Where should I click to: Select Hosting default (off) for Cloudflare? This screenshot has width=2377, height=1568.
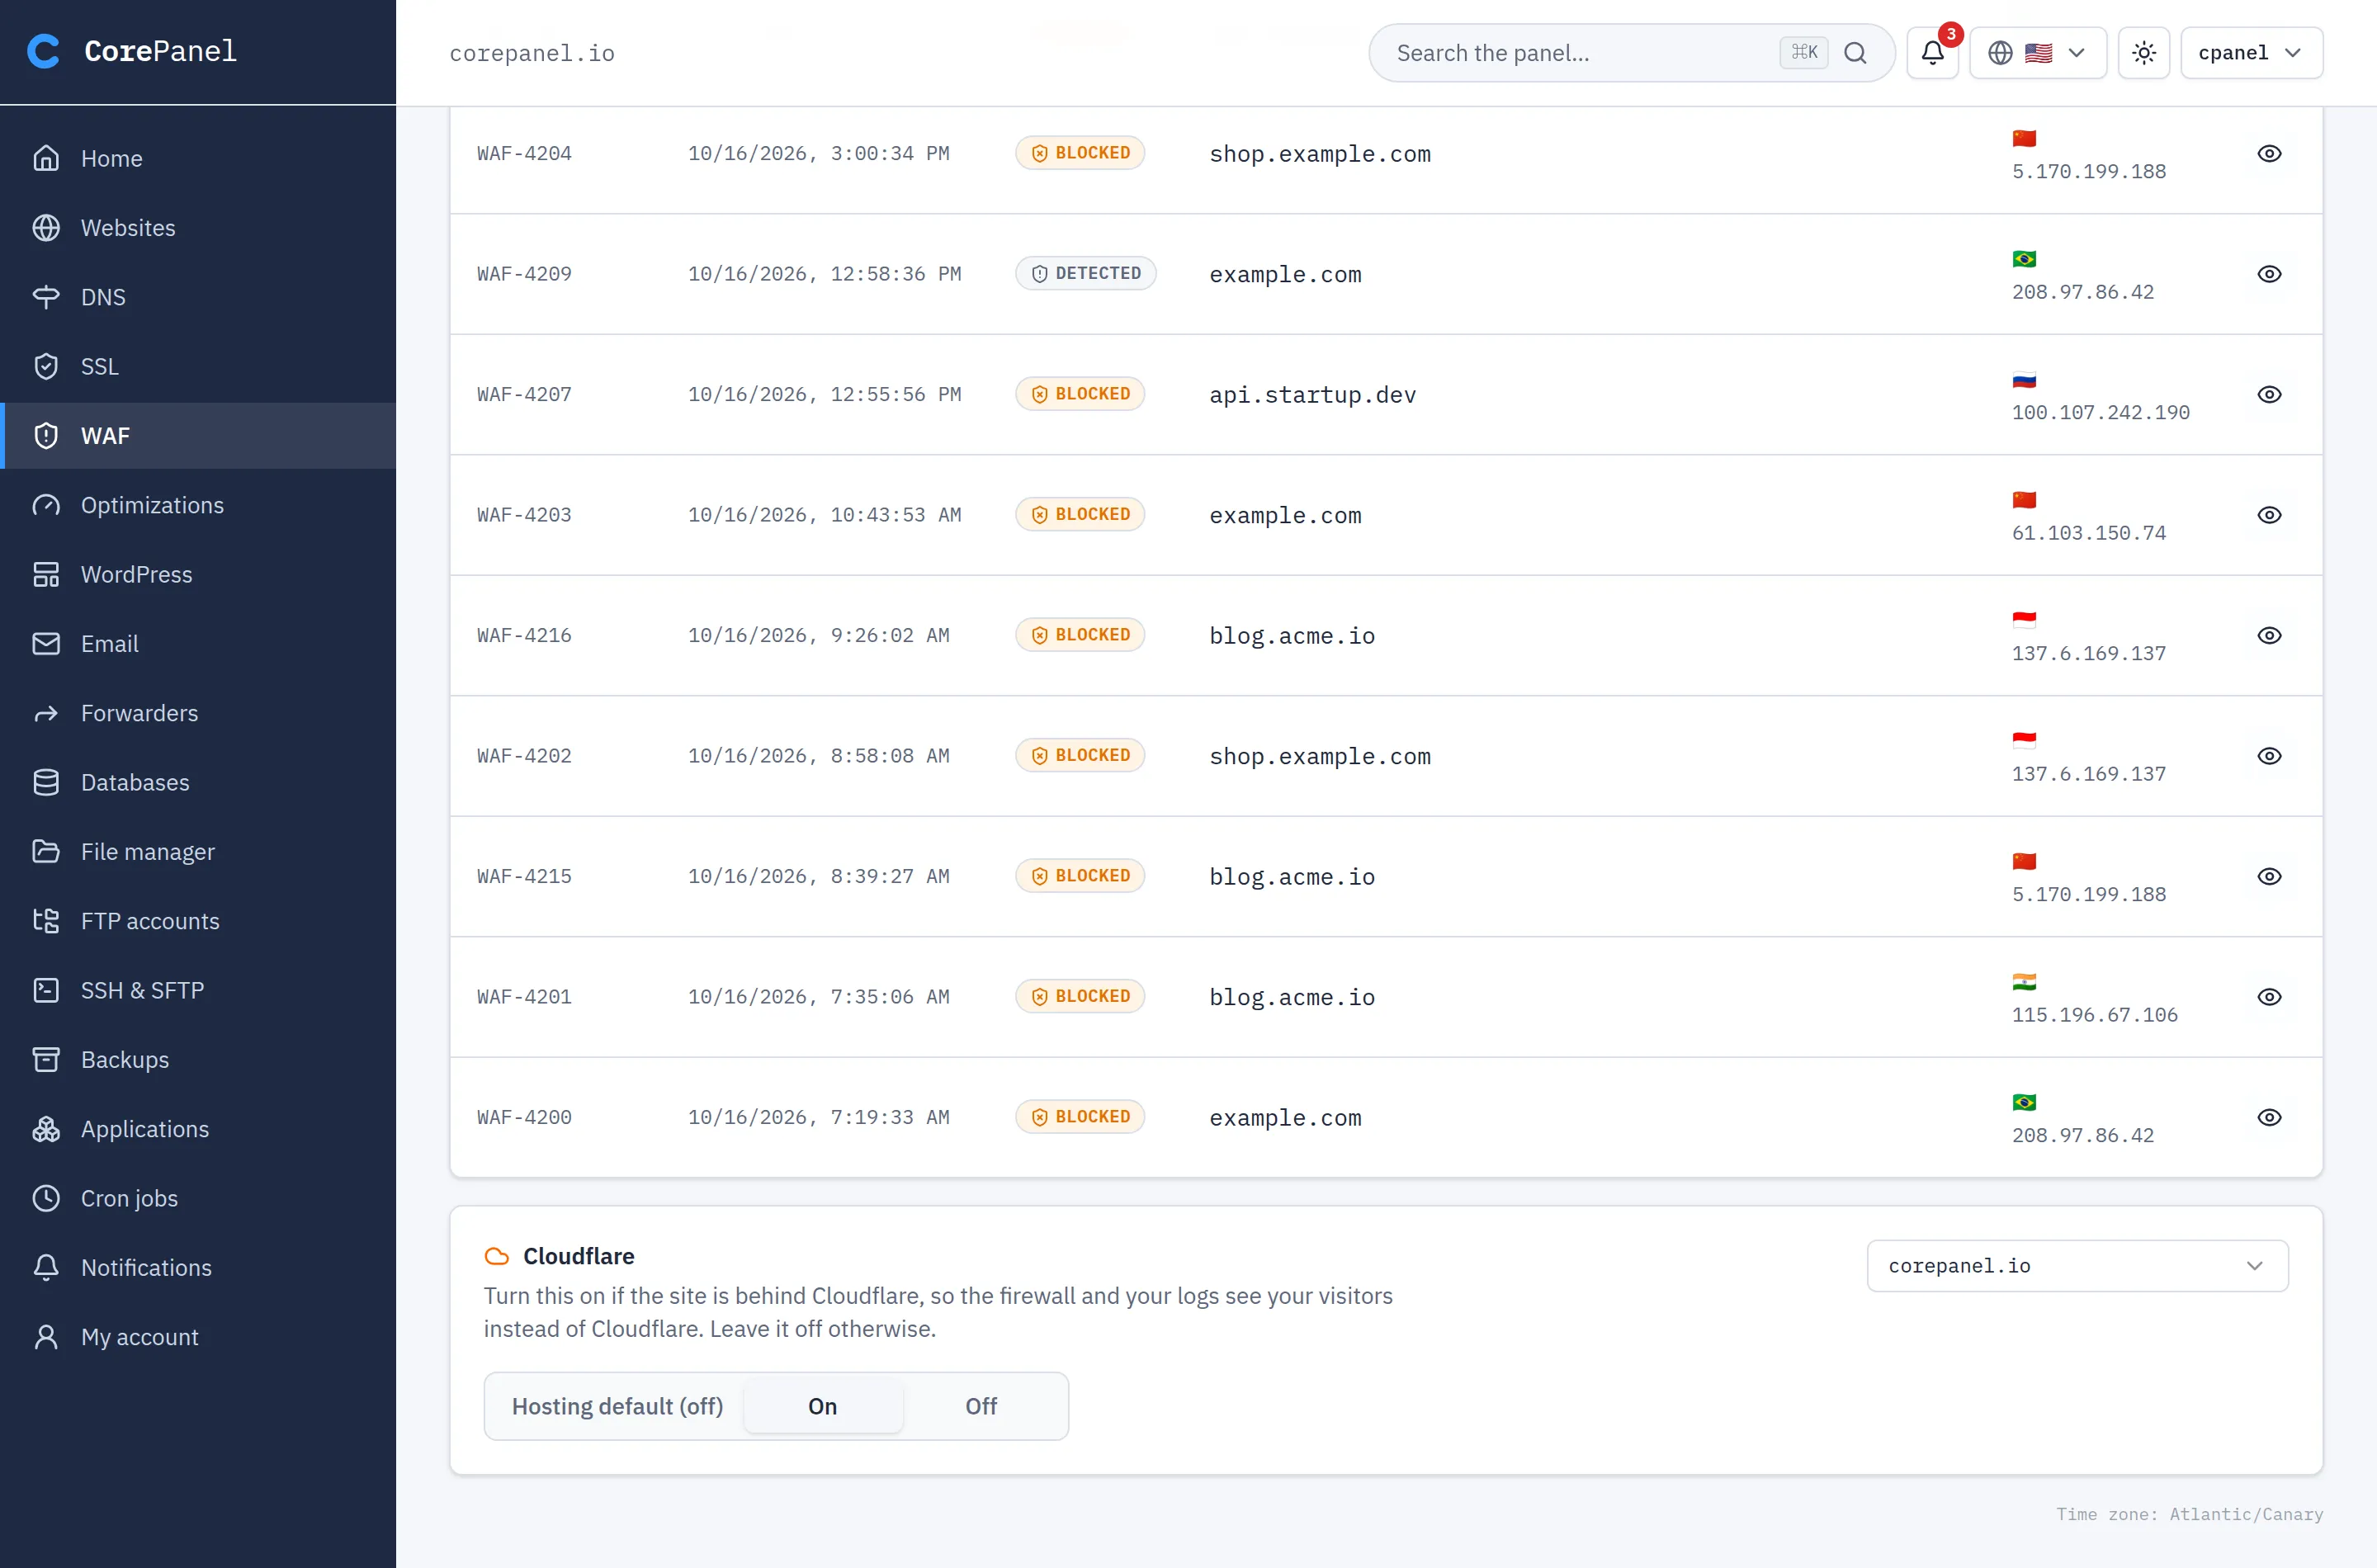coord(617,1406)
